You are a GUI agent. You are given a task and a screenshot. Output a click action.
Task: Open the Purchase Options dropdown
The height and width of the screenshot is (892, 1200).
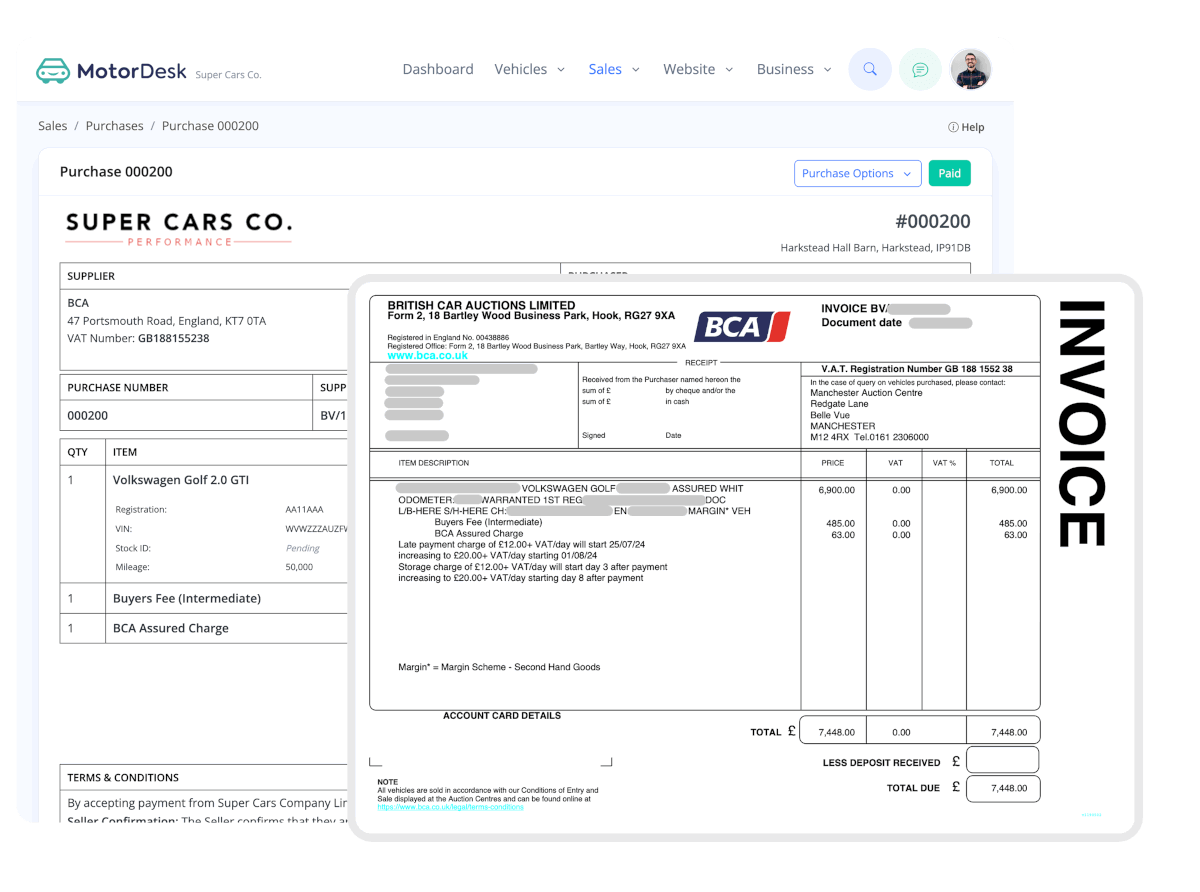click(857, 174)
